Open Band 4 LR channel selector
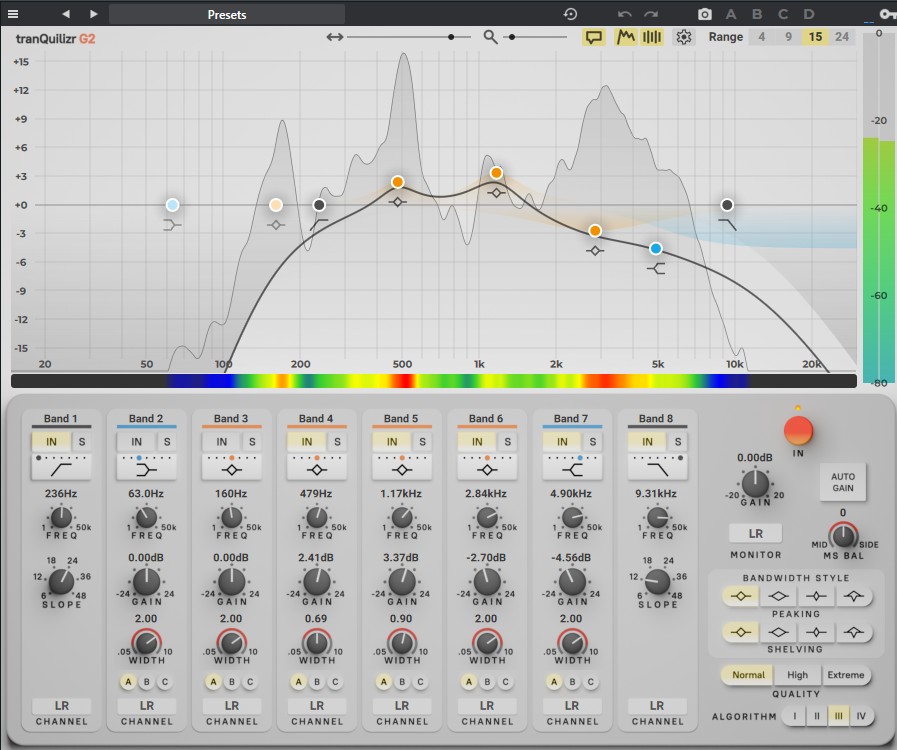897x750 pixels. pos(317,706)
